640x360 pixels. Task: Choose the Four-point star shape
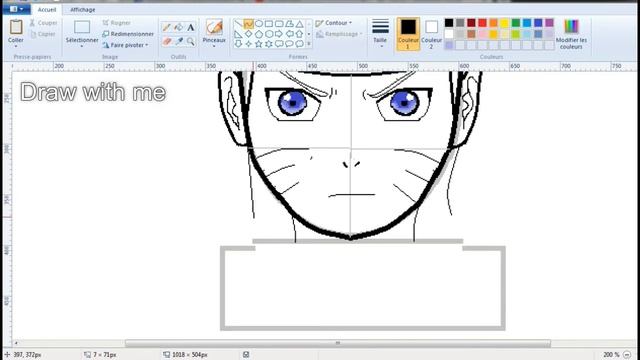[248, 44]
